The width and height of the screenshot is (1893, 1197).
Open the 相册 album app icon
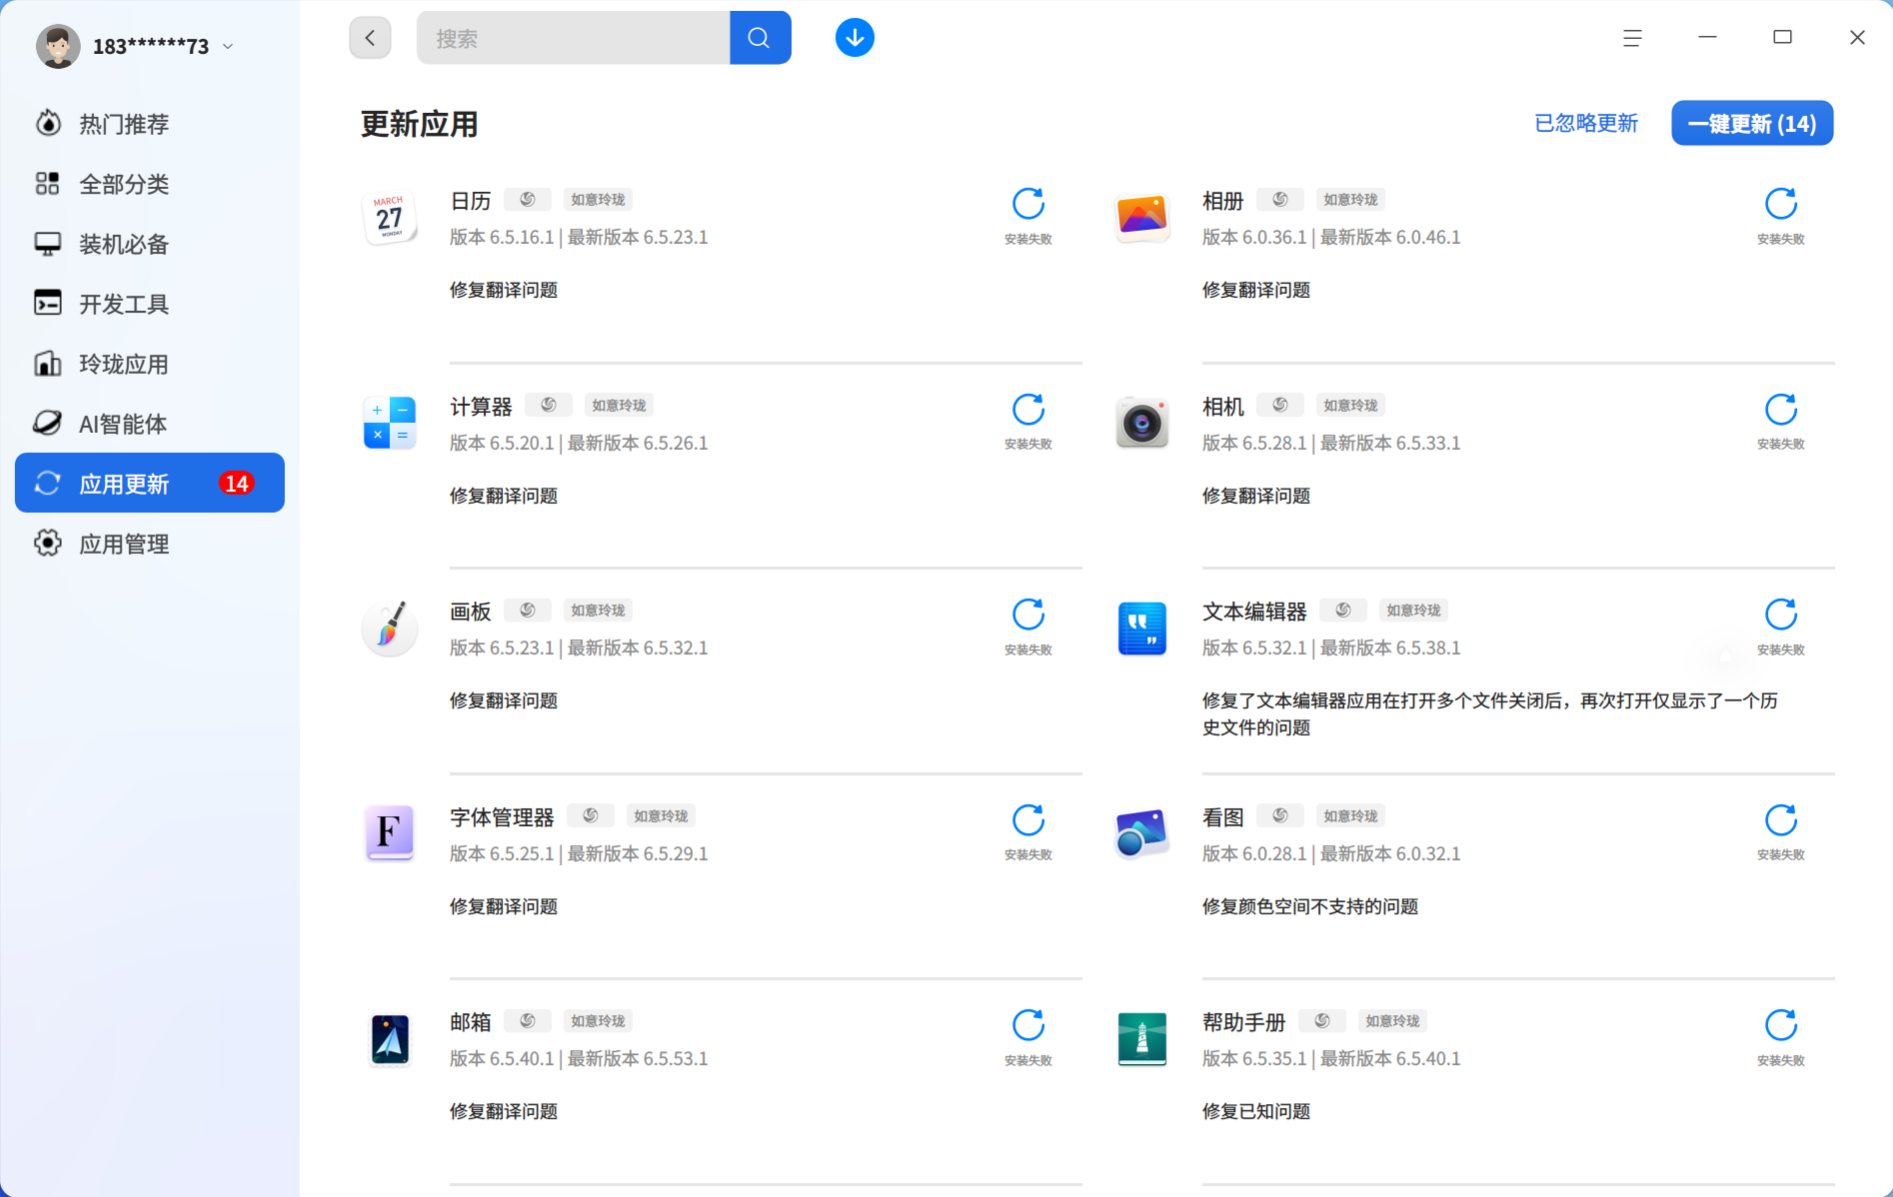pos(1142,217)
